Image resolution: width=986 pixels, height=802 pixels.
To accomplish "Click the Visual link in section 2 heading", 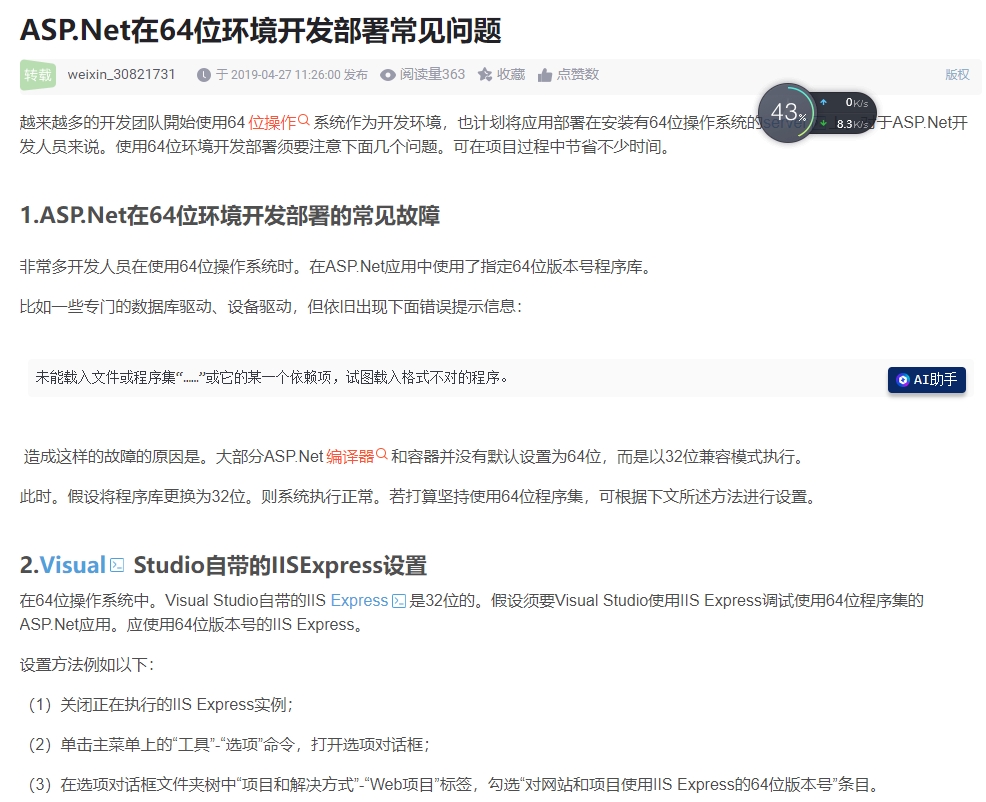I will click(73, 566).
